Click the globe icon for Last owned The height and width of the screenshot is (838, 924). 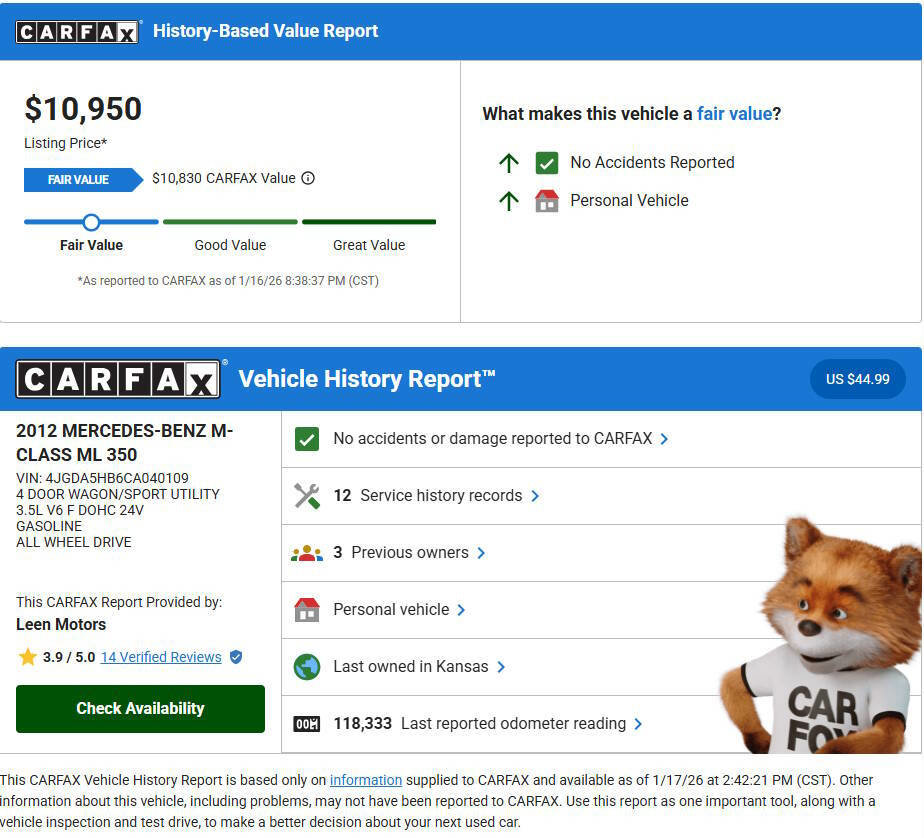tap(307, 667)
